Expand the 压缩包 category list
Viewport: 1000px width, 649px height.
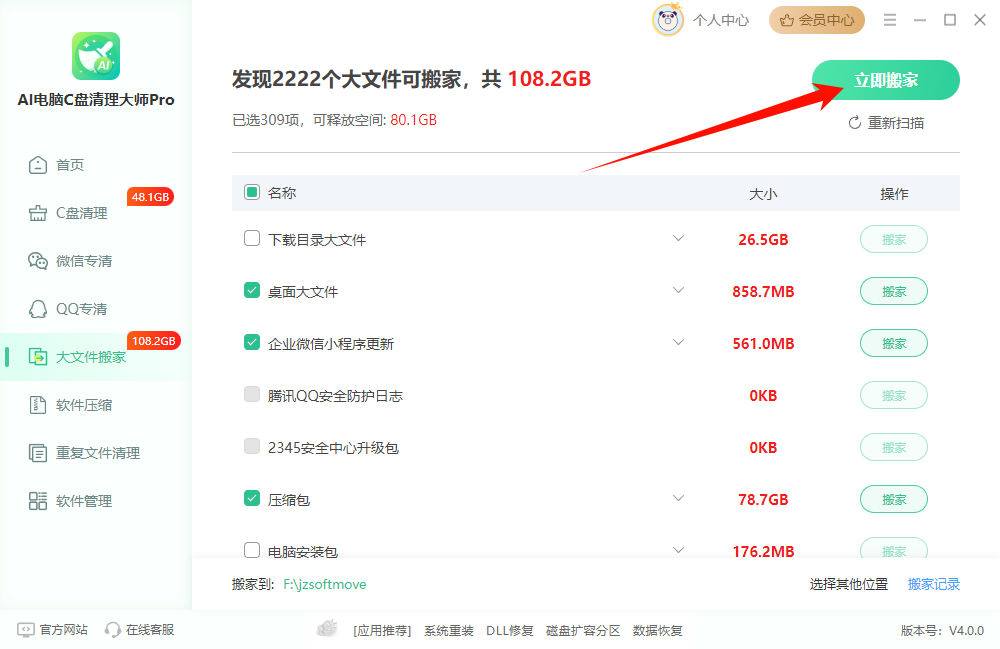(x=679, y=498)
